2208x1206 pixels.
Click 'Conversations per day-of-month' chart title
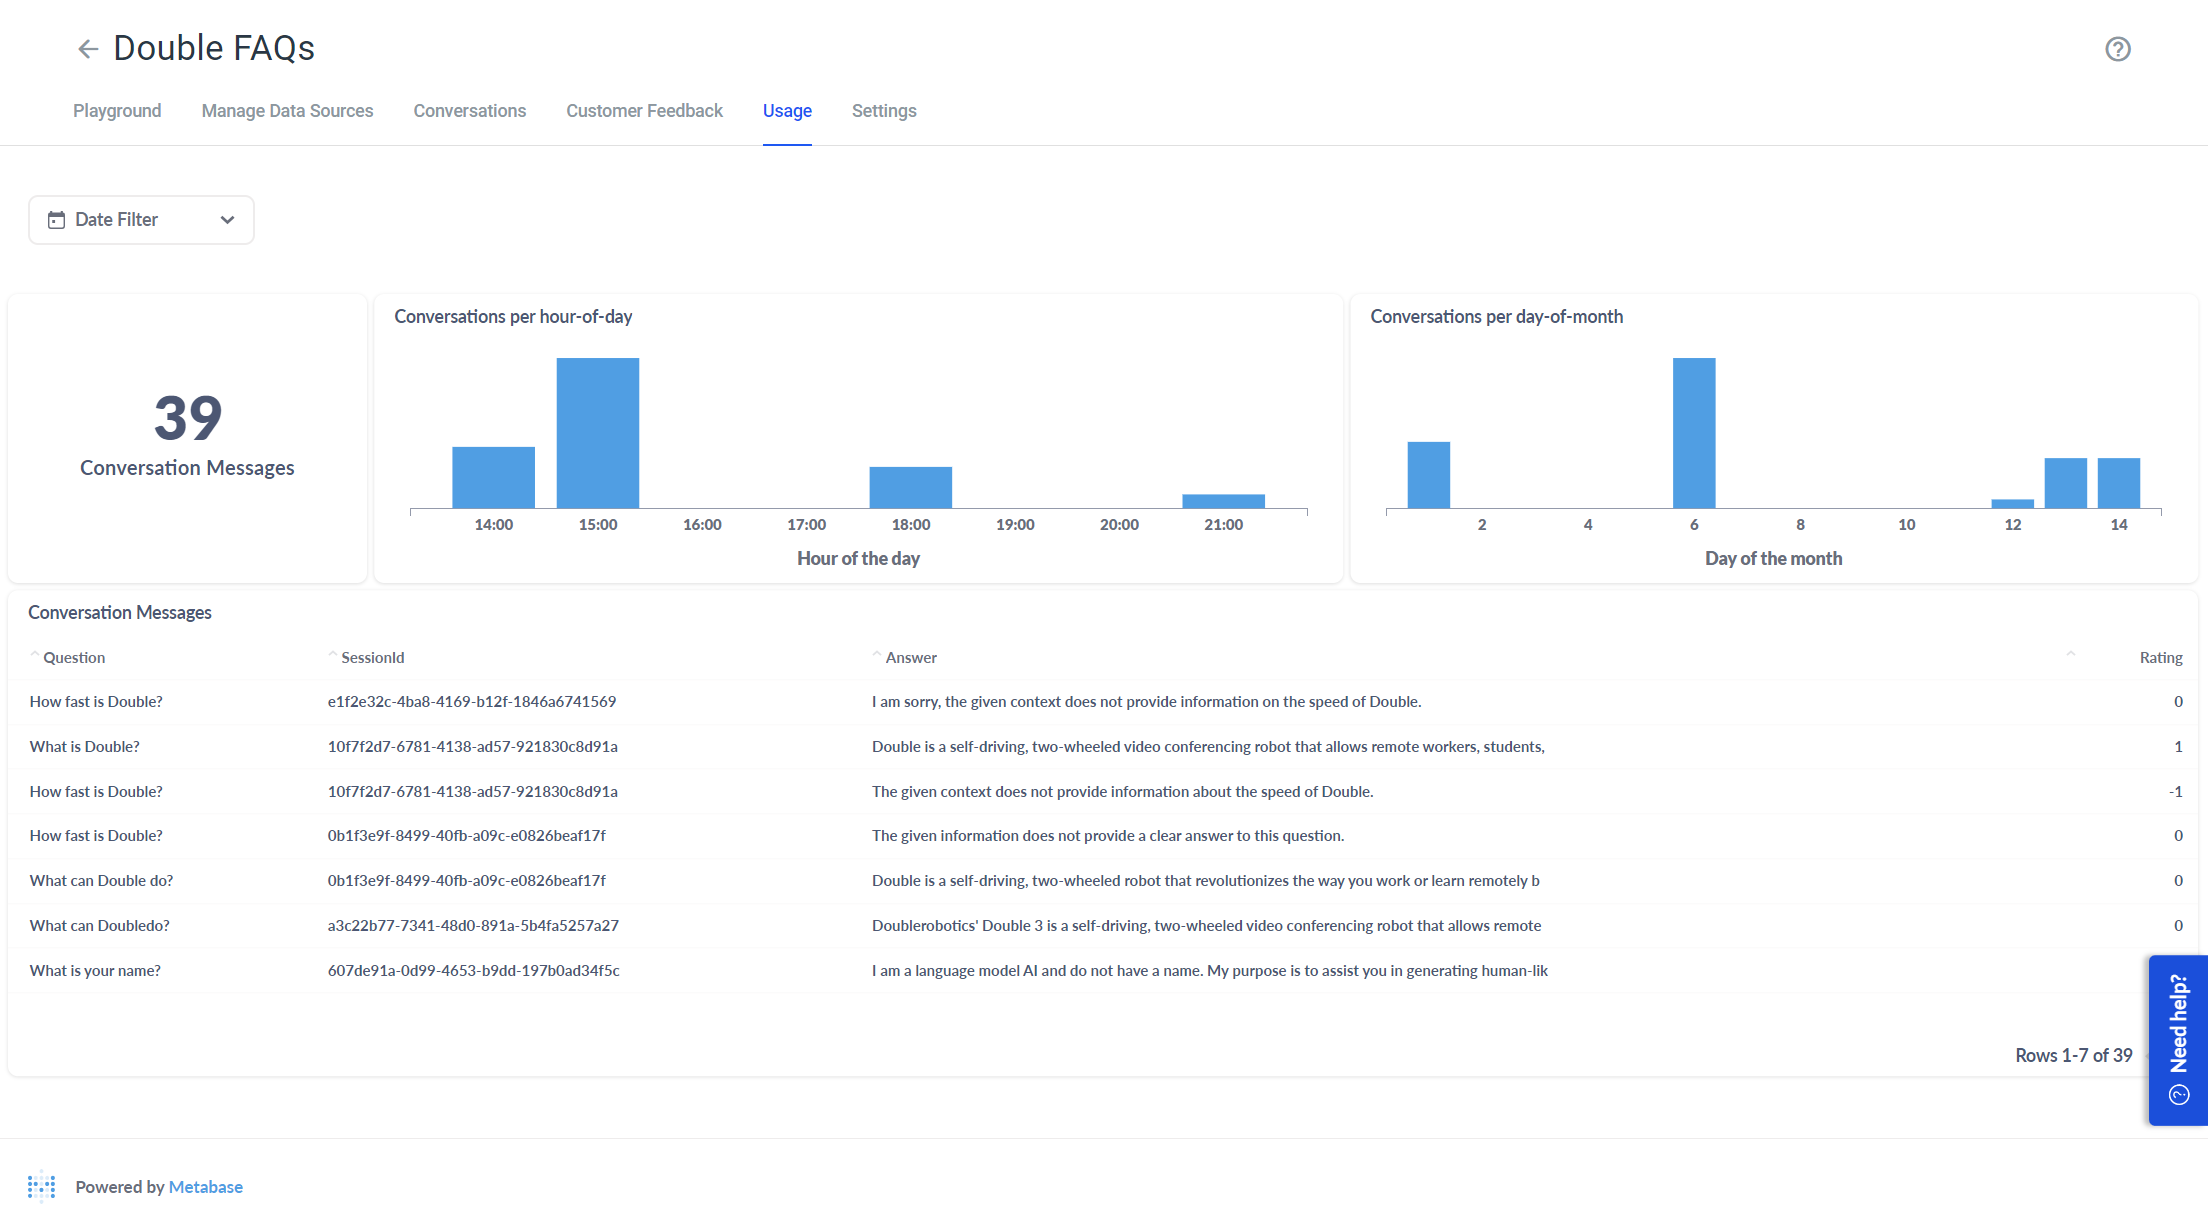click(1496, 317)
